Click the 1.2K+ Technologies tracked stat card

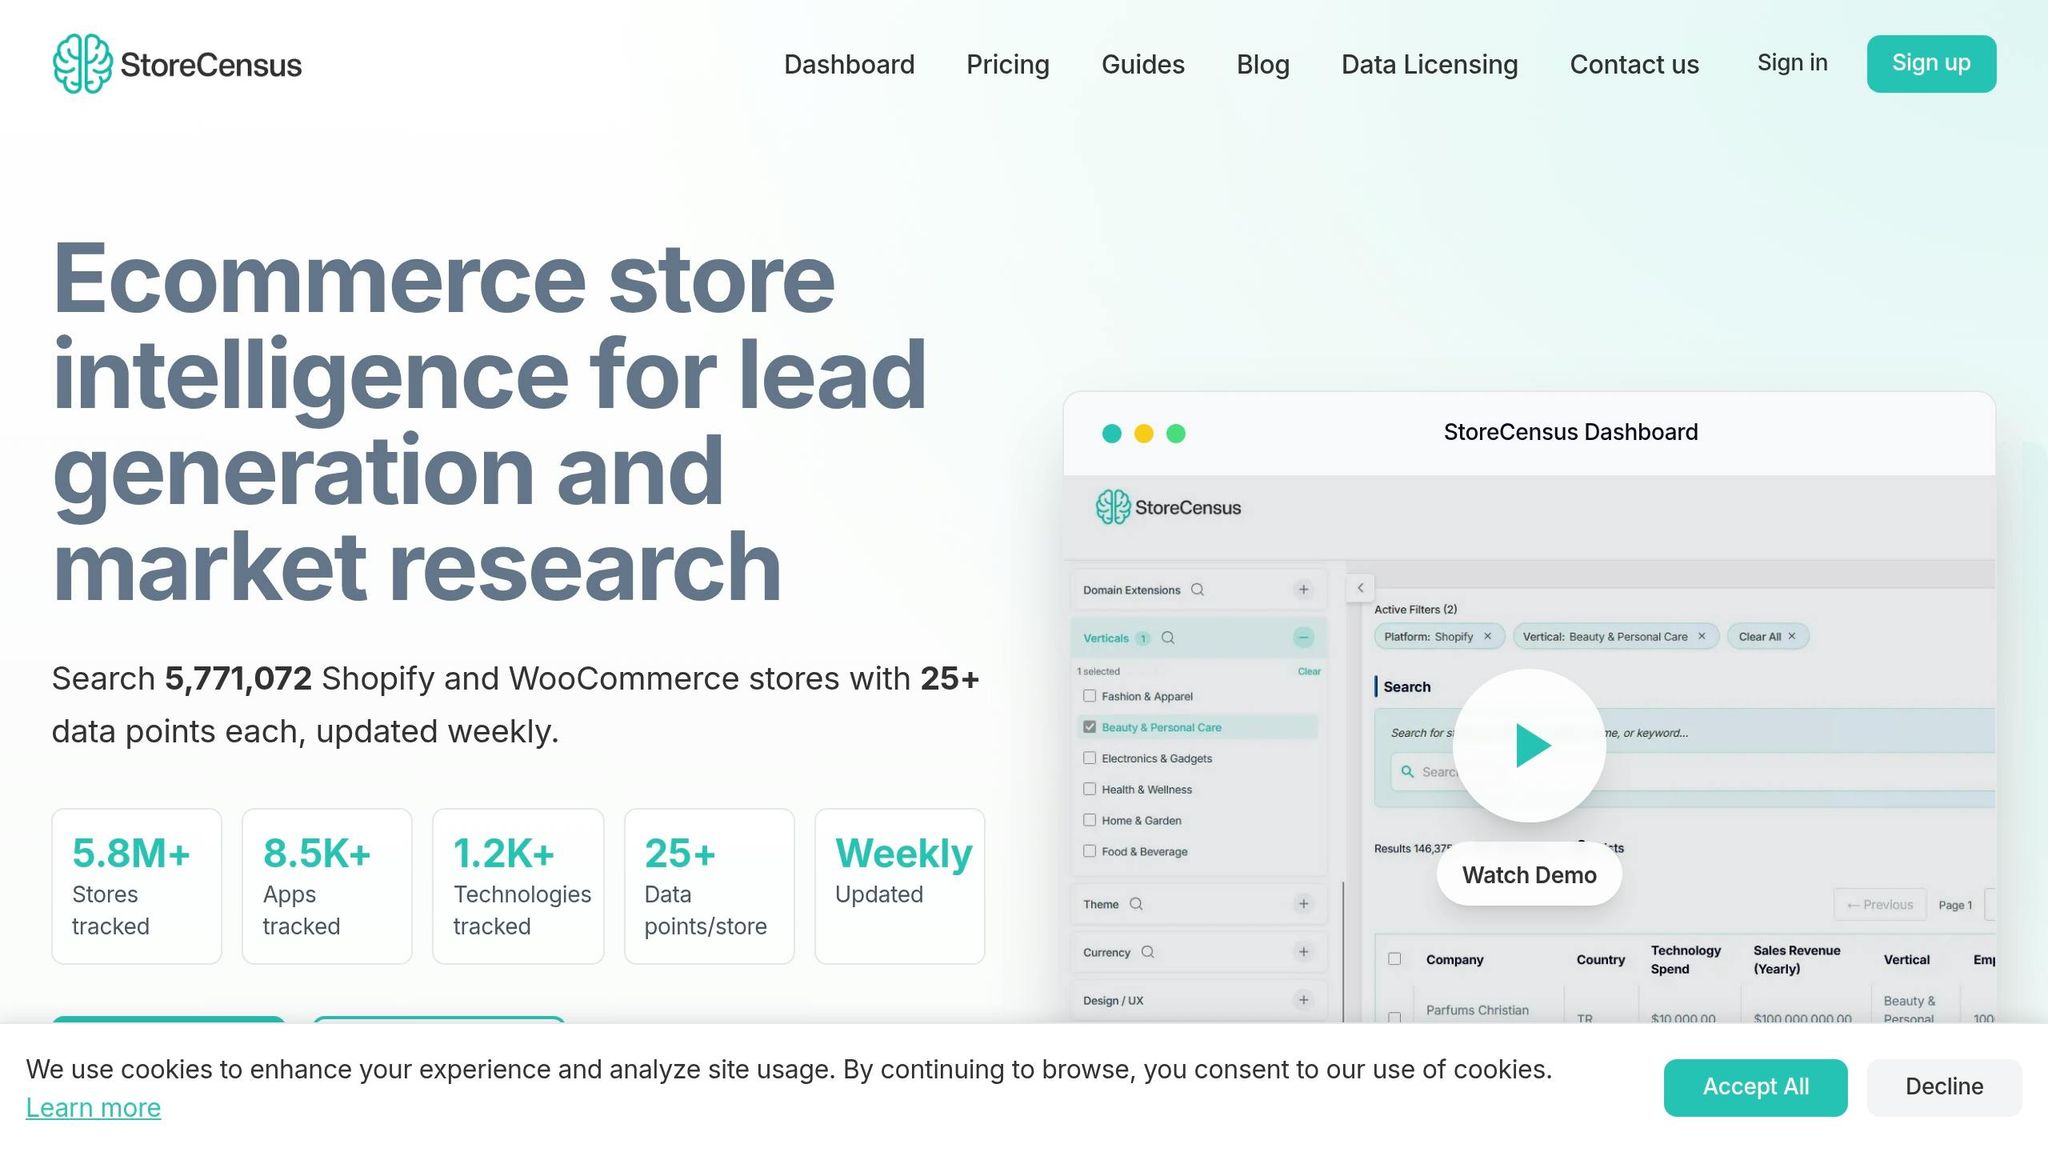[518, 886]
